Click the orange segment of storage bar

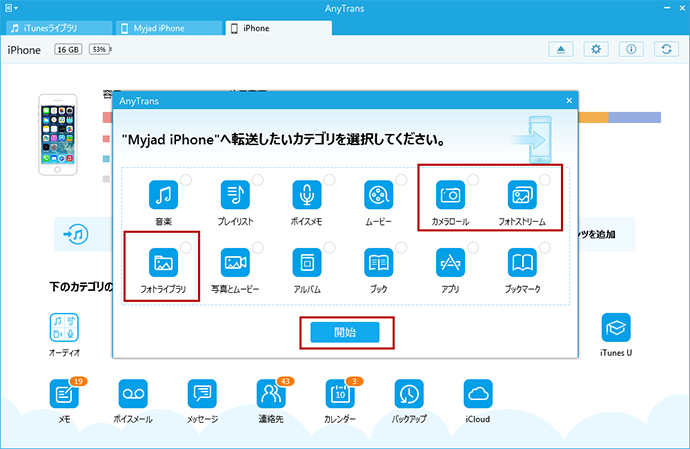pyautogui.click(x=594, y=118)
